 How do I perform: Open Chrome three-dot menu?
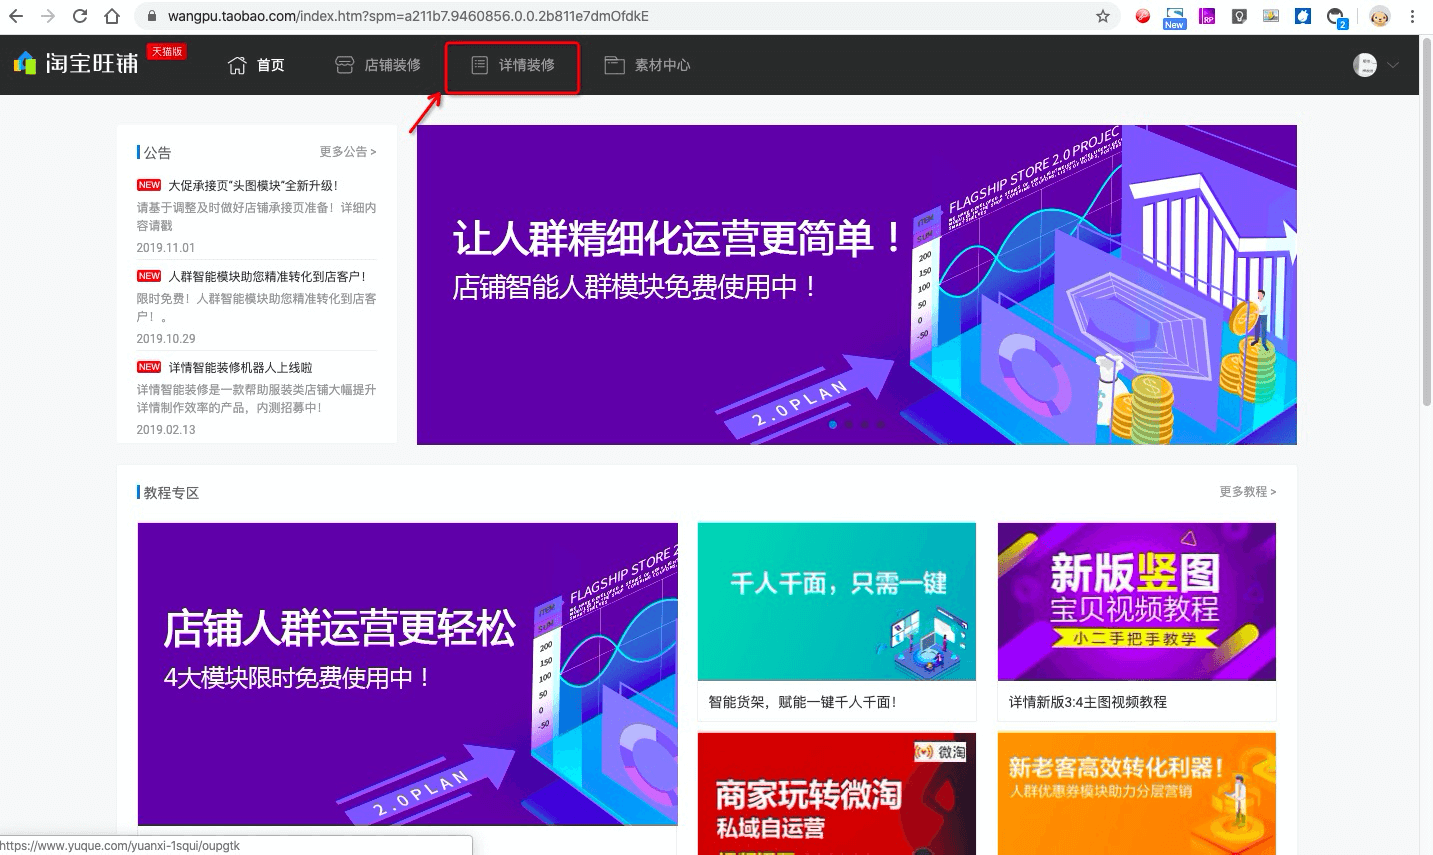point(1412,16)
